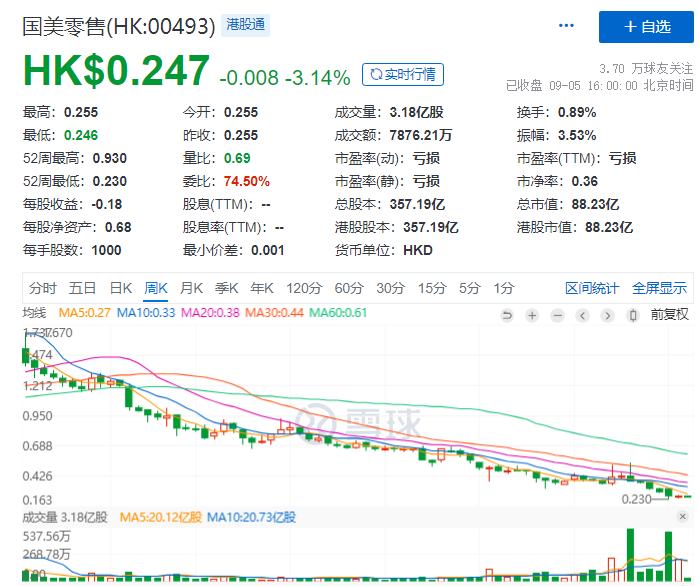699x586 pixels.
Task: Open the three-dot more options menu
Action: point(567,26)
